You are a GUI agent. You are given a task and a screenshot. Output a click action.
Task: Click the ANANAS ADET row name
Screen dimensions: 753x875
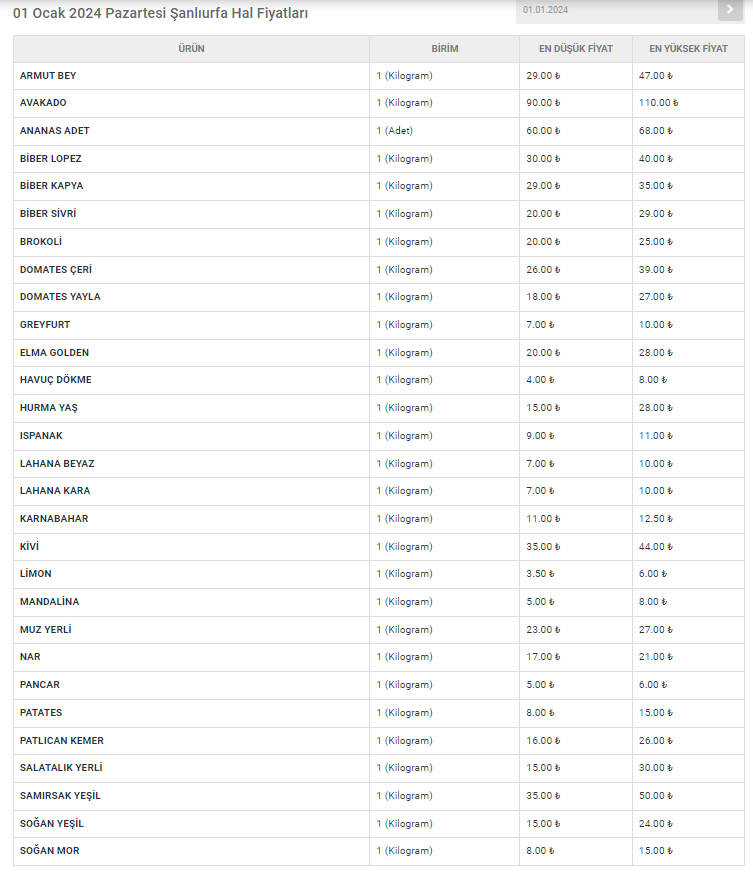(55, 131)
